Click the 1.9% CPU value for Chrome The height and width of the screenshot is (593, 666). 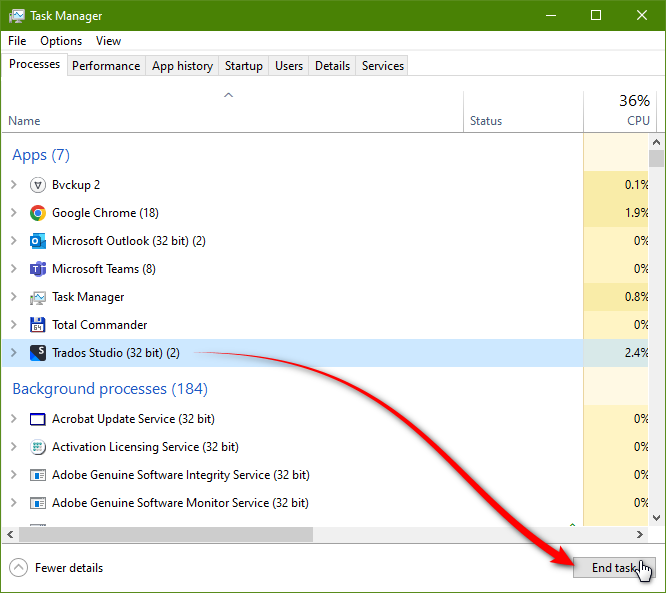636,213
